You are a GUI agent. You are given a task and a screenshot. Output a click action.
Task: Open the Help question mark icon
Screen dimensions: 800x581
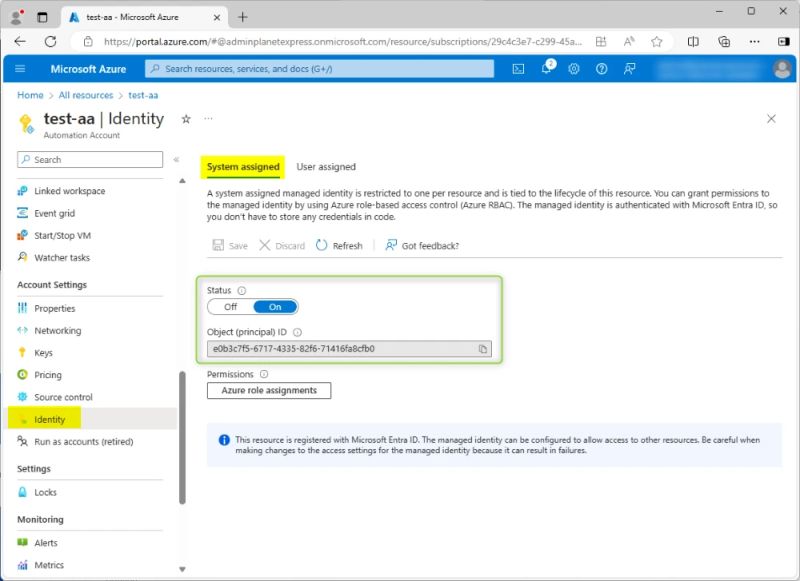coord(601,69)
